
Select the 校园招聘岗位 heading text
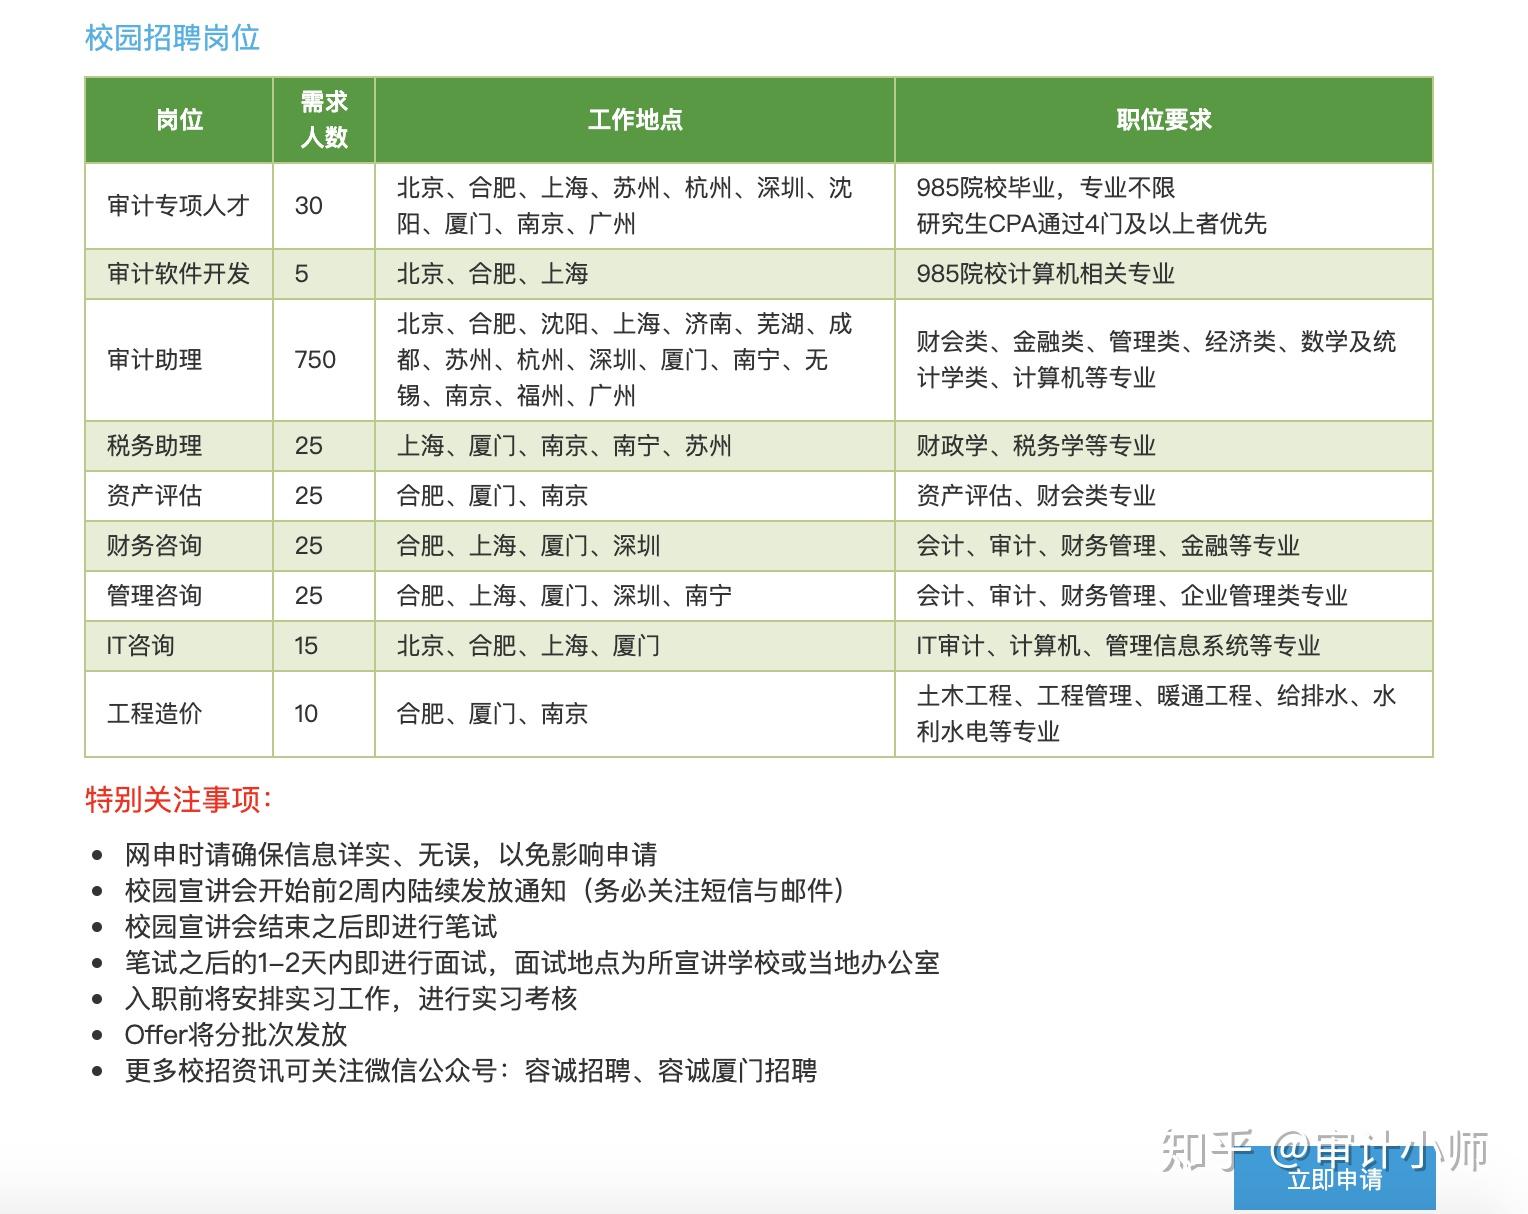tap(172, 38)
